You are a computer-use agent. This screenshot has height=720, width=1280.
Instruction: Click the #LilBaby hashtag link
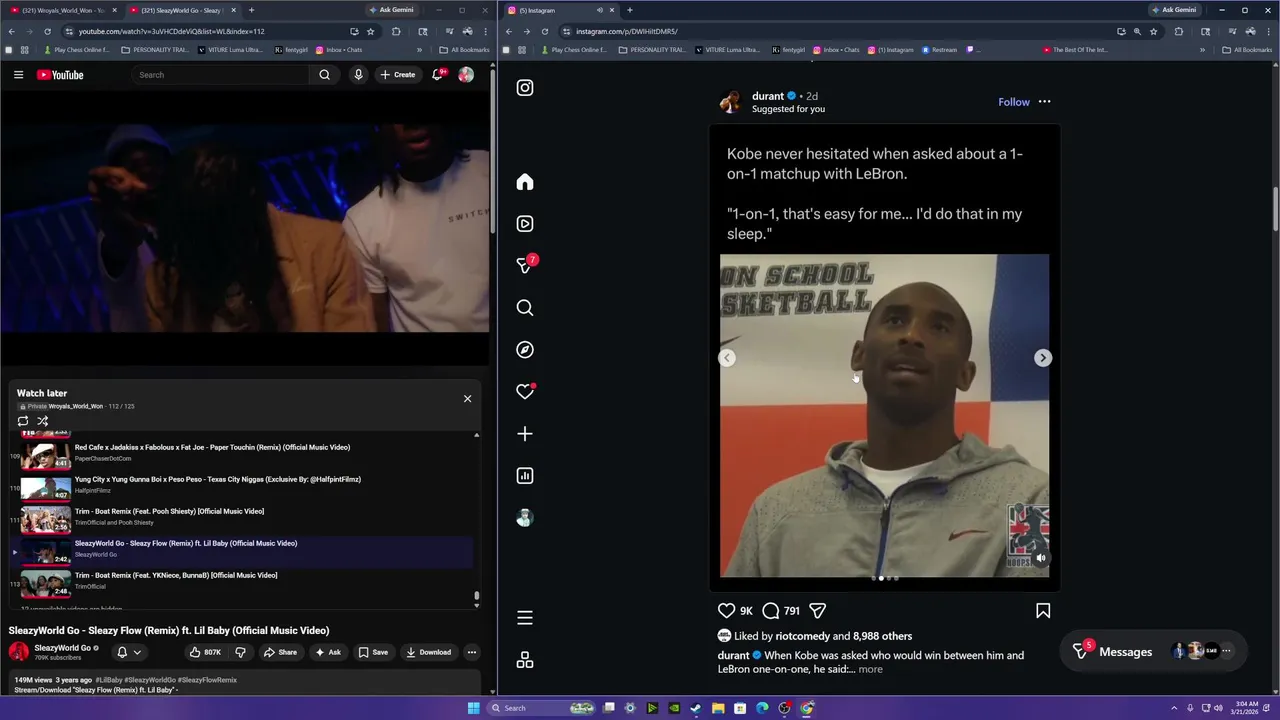pos(108,680)
